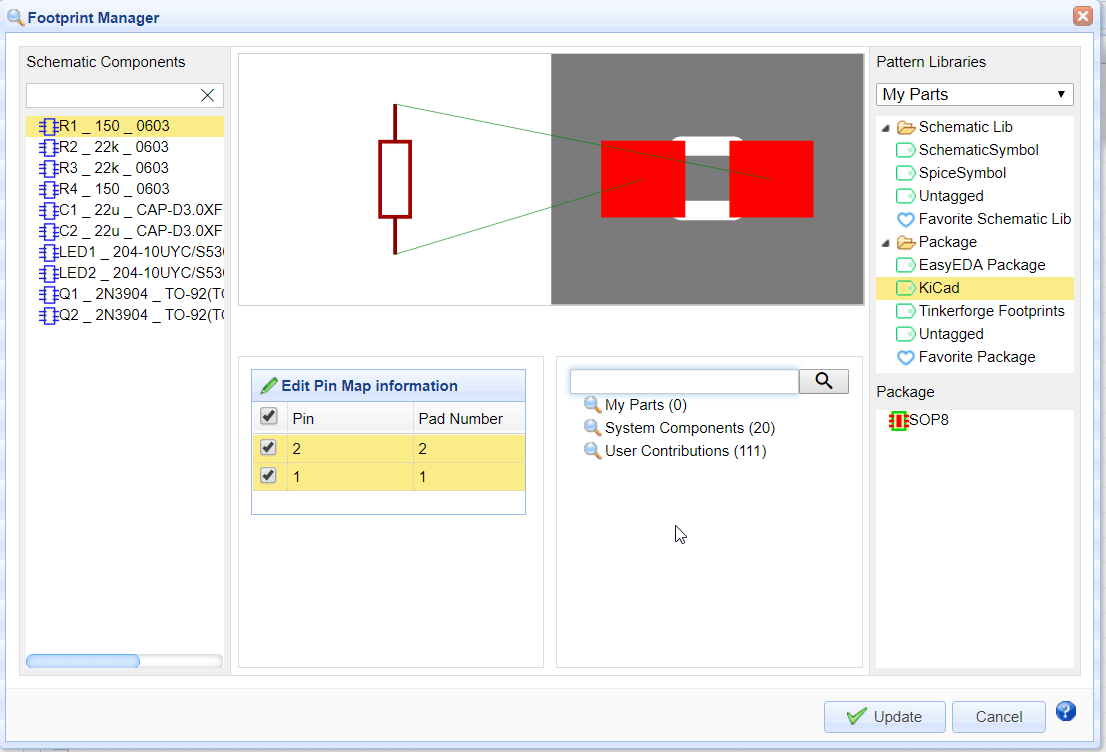This screenshot has width=1106, height=752.
Task: Collapse the Package folder tree
Action: [885, 243]
